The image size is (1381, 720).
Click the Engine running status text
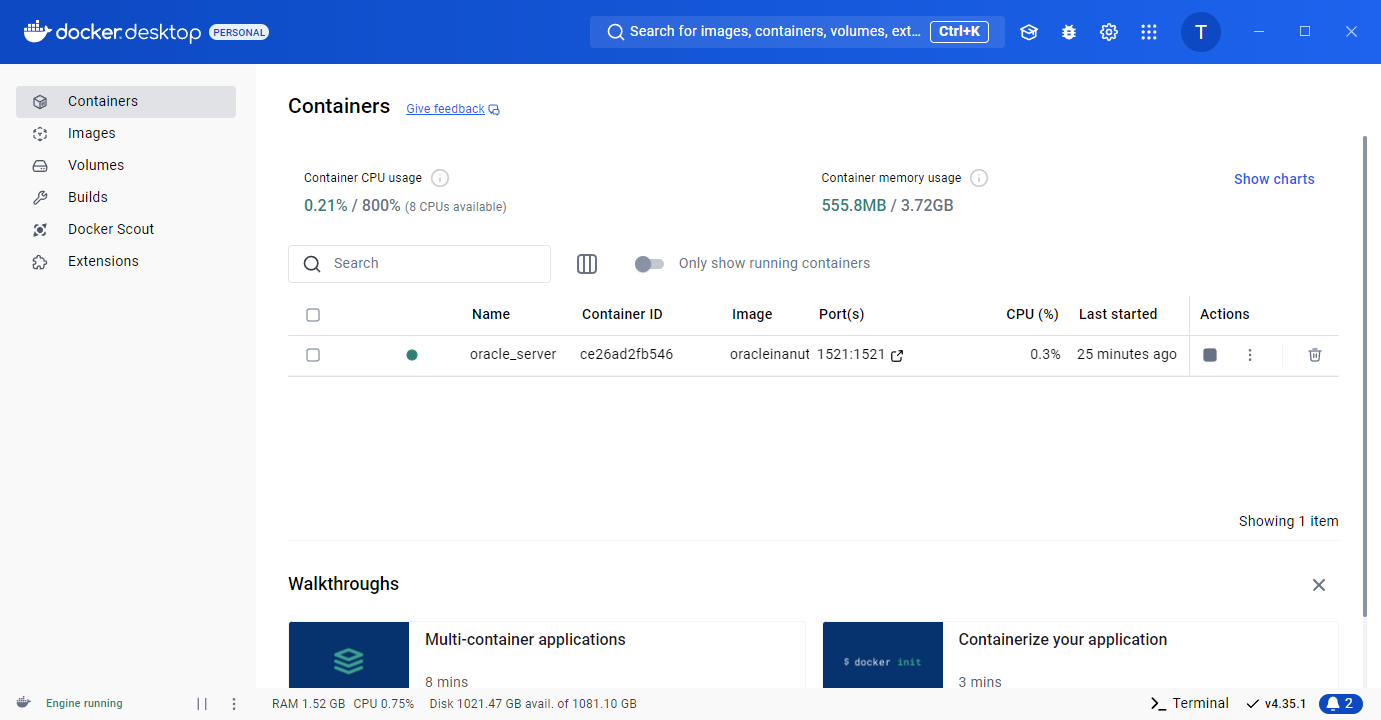[x=84, y=704]
